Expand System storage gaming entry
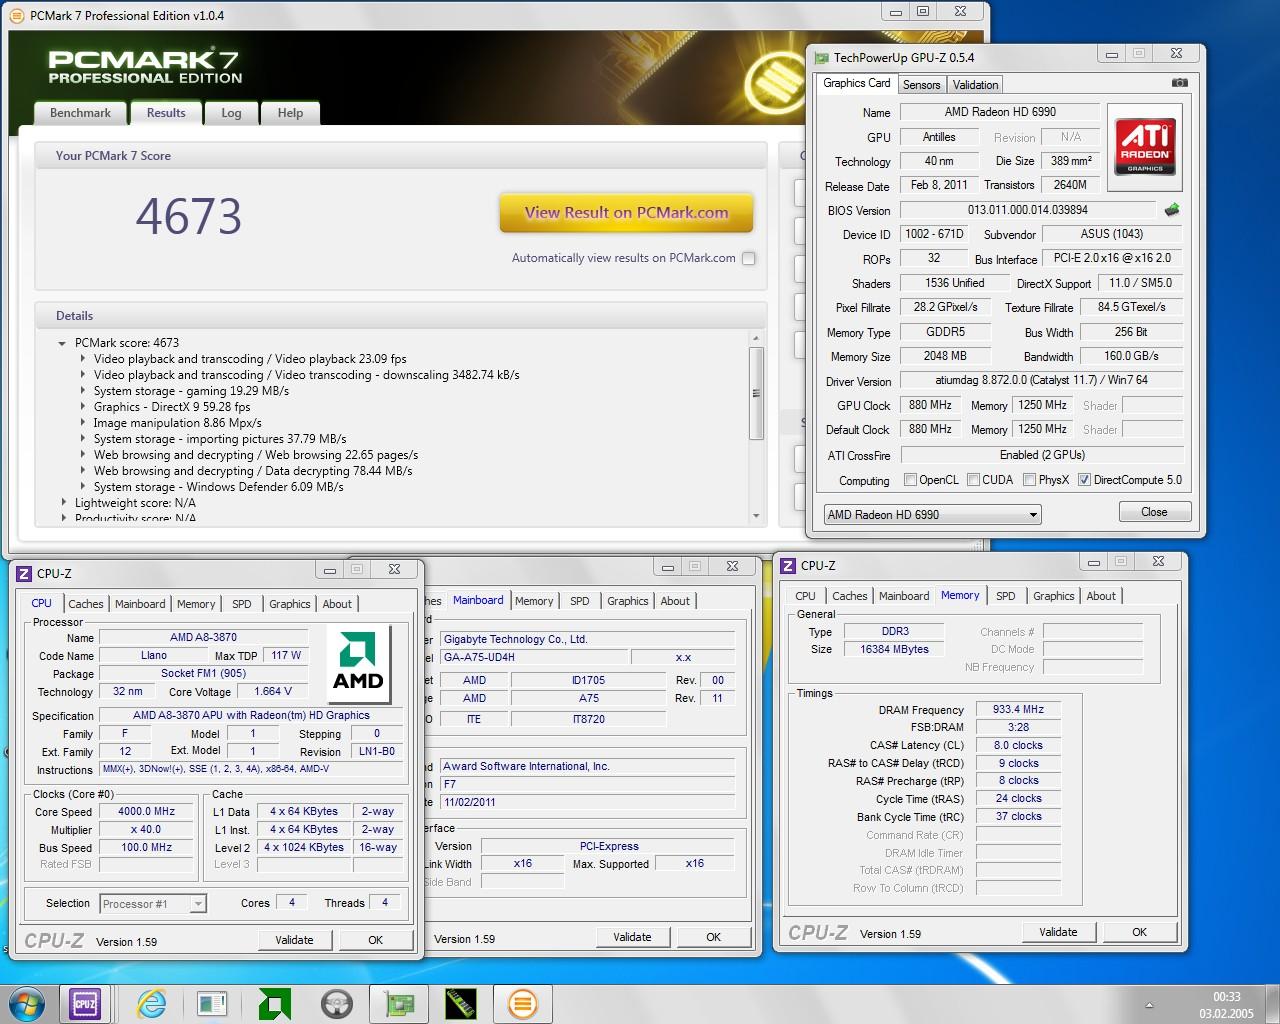Screen dimensions: 1280x1024 coord(82,391)
